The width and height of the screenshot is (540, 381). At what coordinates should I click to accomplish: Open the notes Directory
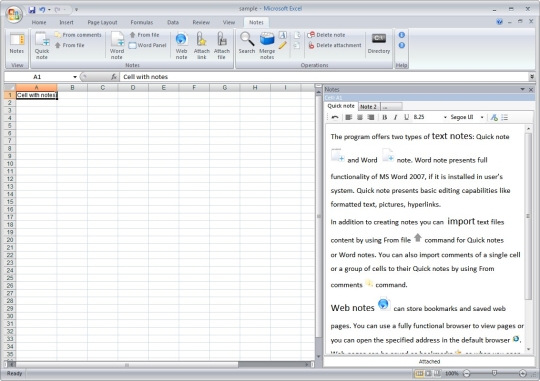[x=378, y=43]
